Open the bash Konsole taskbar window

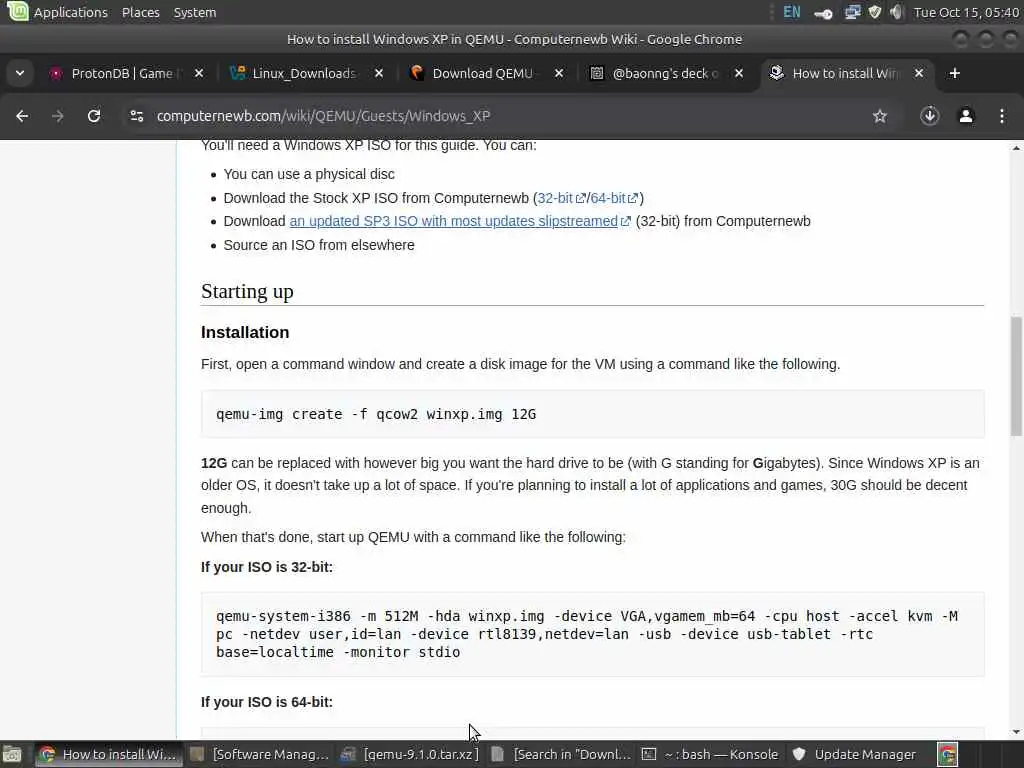click(711, 754)
